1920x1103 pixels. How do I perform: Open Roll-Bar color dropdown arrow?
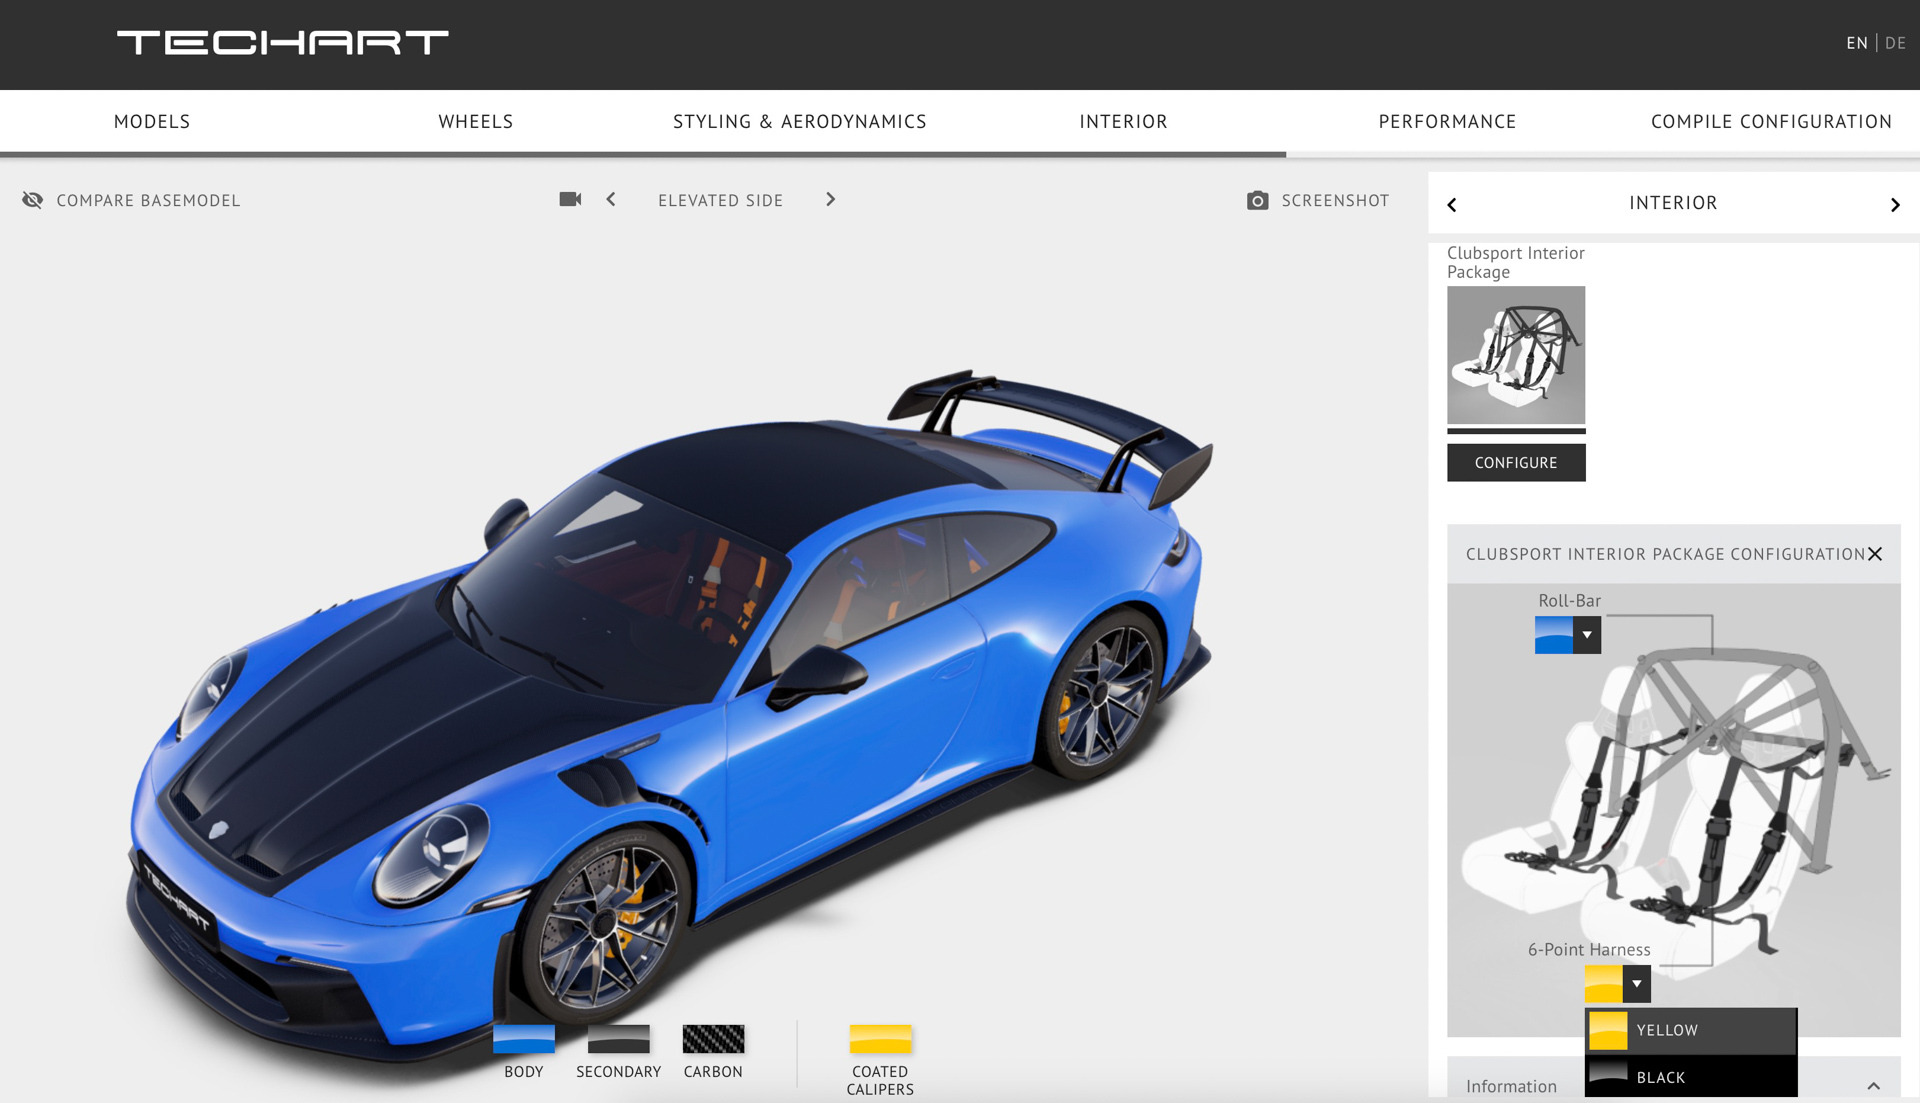tap(1587, 635)
